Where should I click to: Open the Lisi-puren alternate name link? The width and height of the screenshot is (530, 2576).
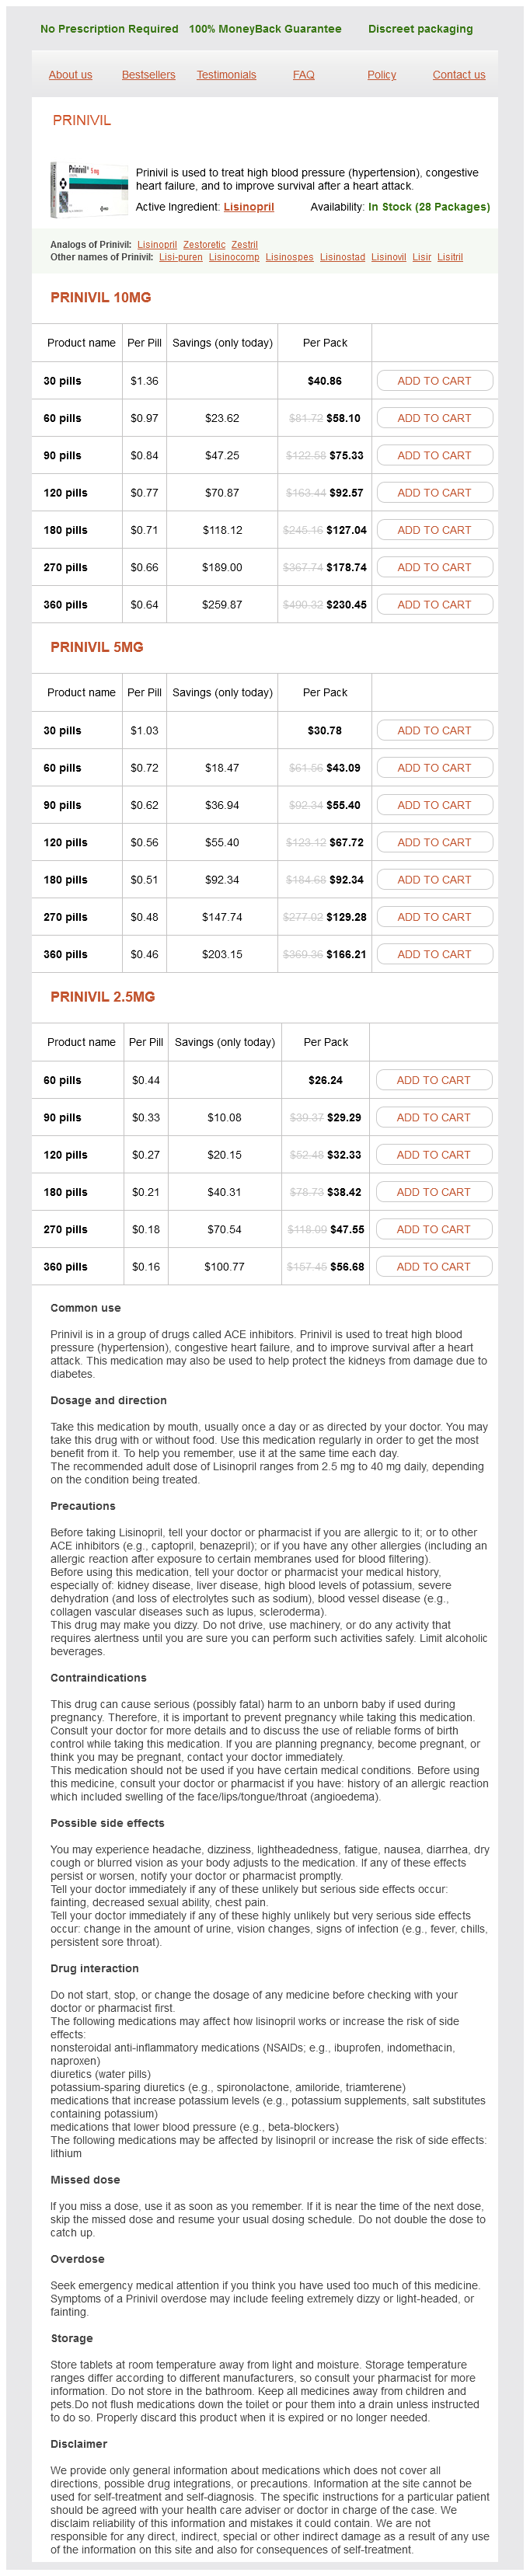[x=180, y=257]
